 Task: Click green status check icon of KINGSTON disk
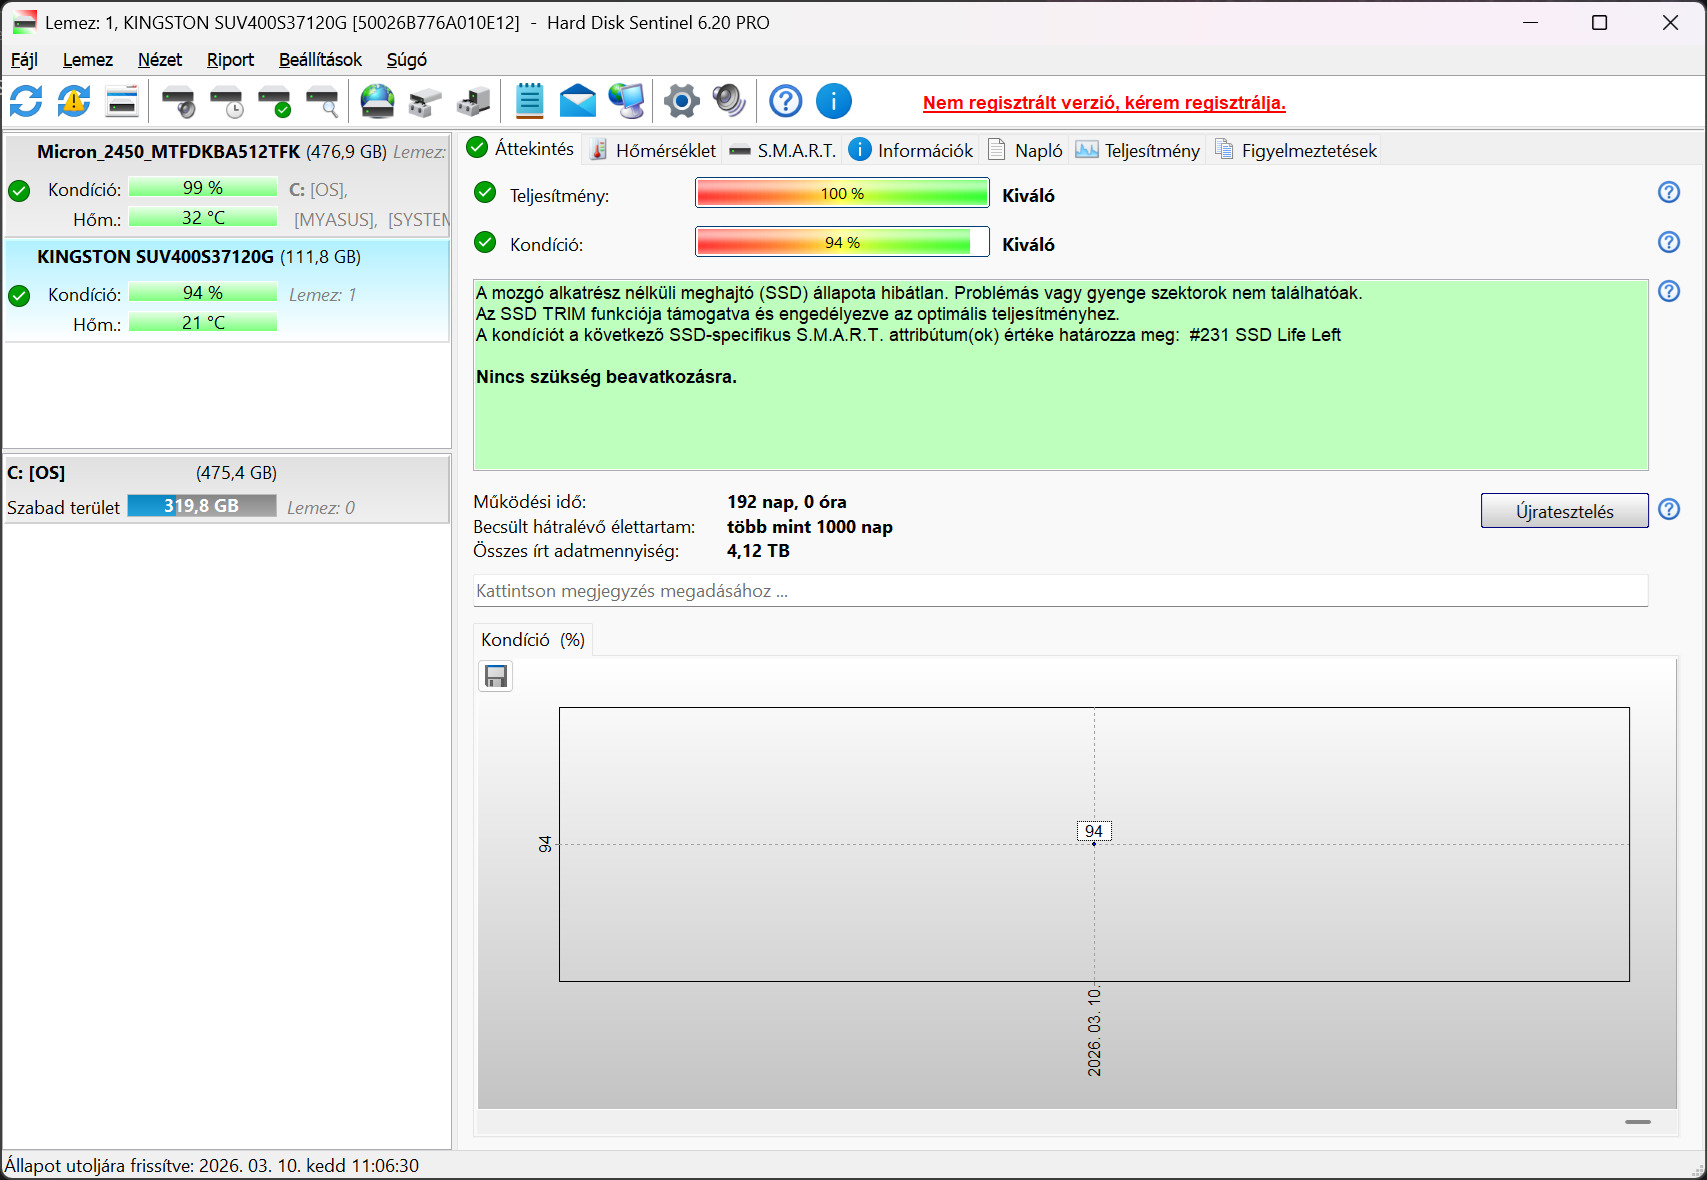[x=19, y=295]
